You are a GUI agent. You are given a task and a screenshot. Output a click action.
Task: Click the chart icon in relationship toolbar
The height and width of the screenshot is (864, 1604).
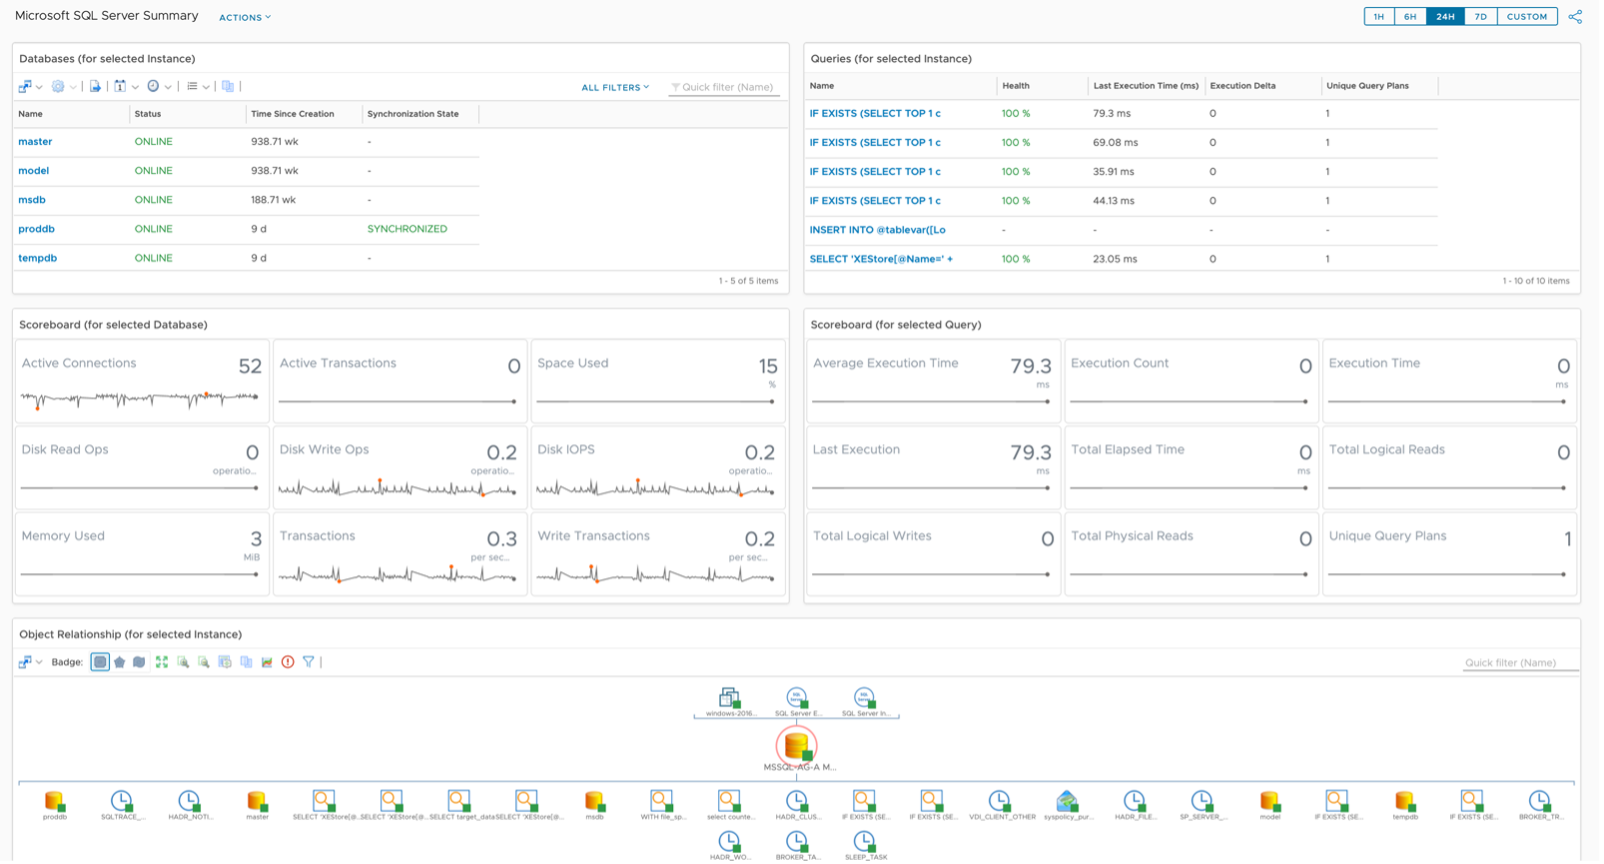[267, 663]
